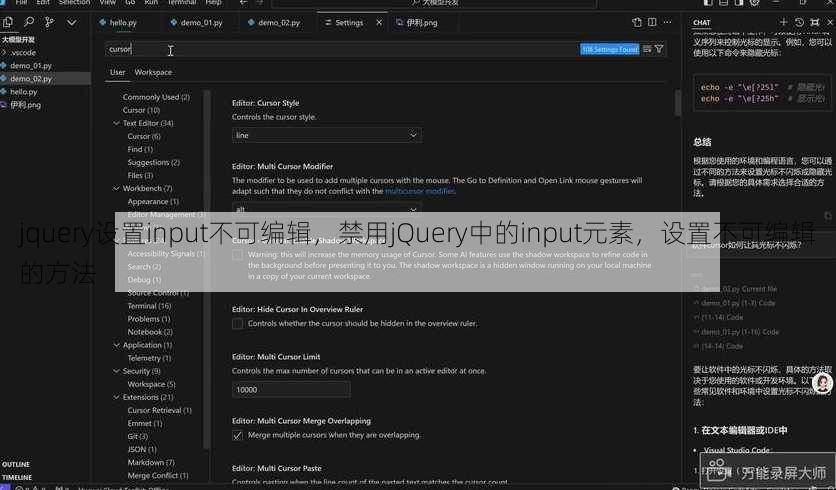Open the Search view magnifier icon

tap(29, 22)
